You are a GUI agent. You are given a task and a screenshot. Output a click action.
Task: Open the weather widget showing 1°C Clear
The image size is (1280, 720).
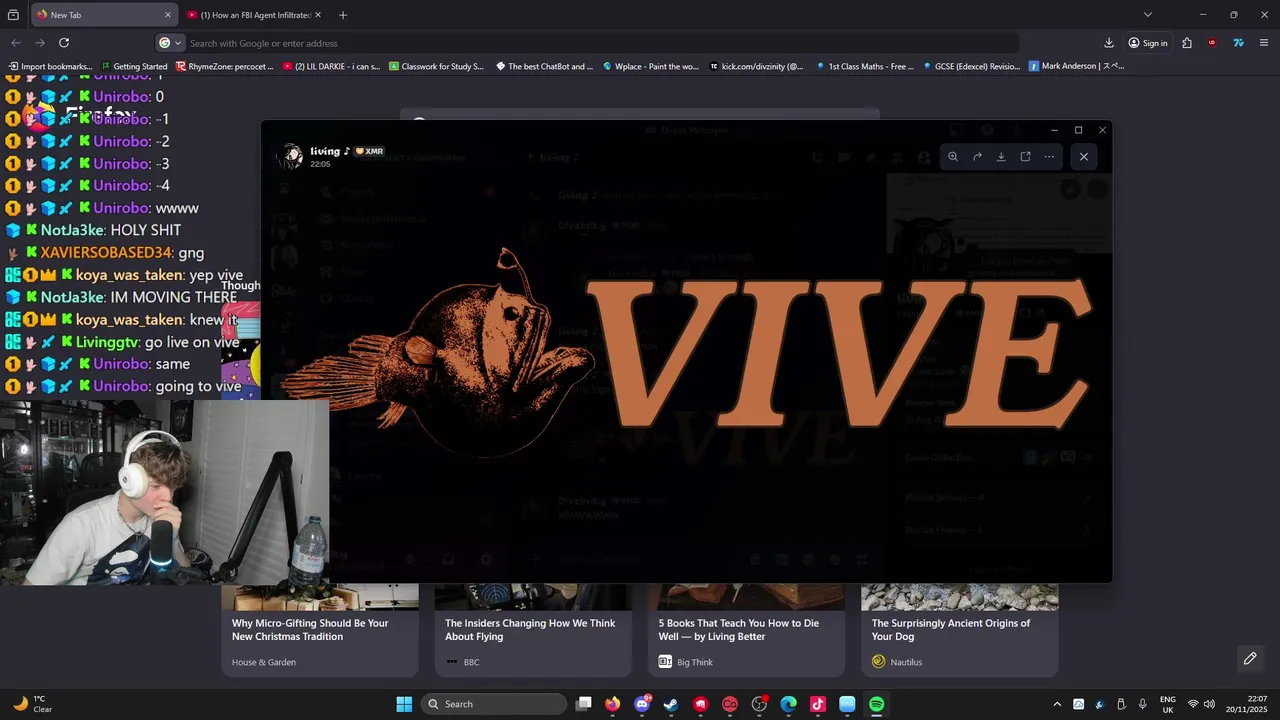(32, 704)
